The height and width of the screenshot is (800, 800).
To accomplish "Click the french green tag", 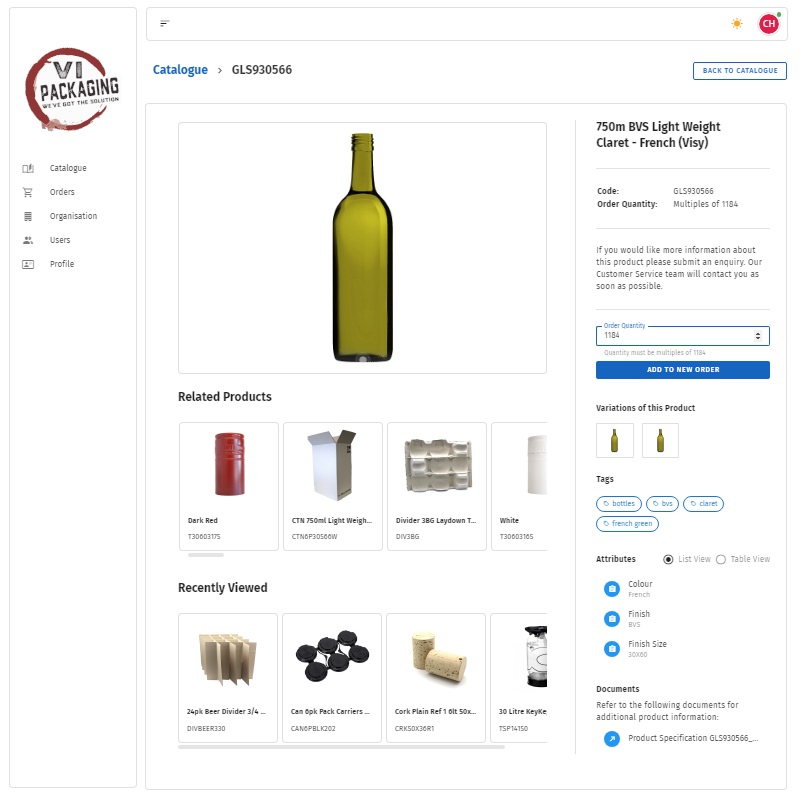I will 627,524.
